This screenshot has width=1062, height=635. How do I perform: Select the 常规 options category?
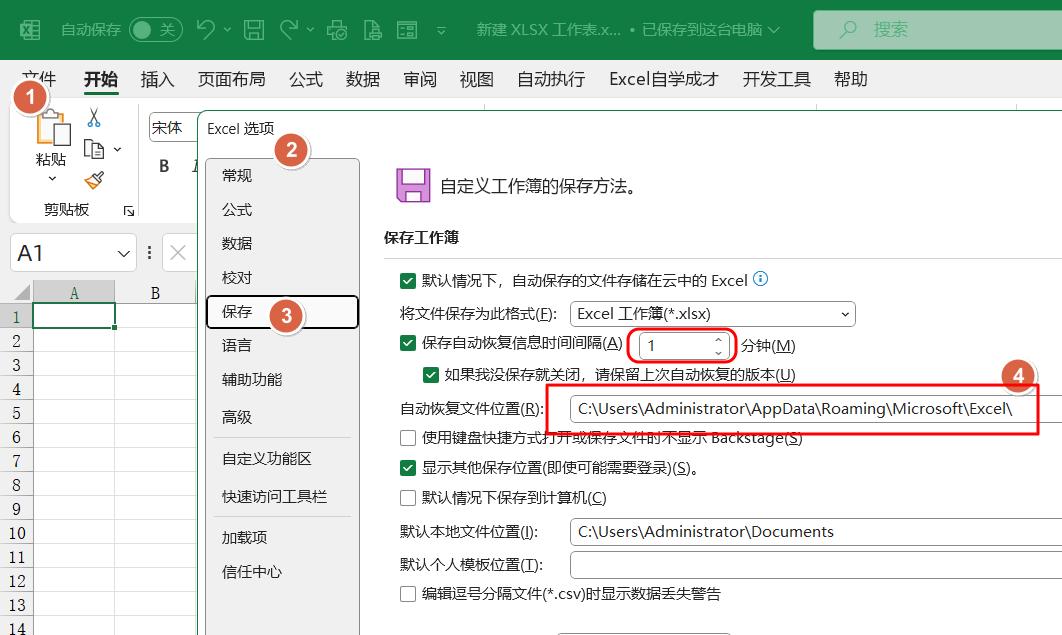[282, 175]
